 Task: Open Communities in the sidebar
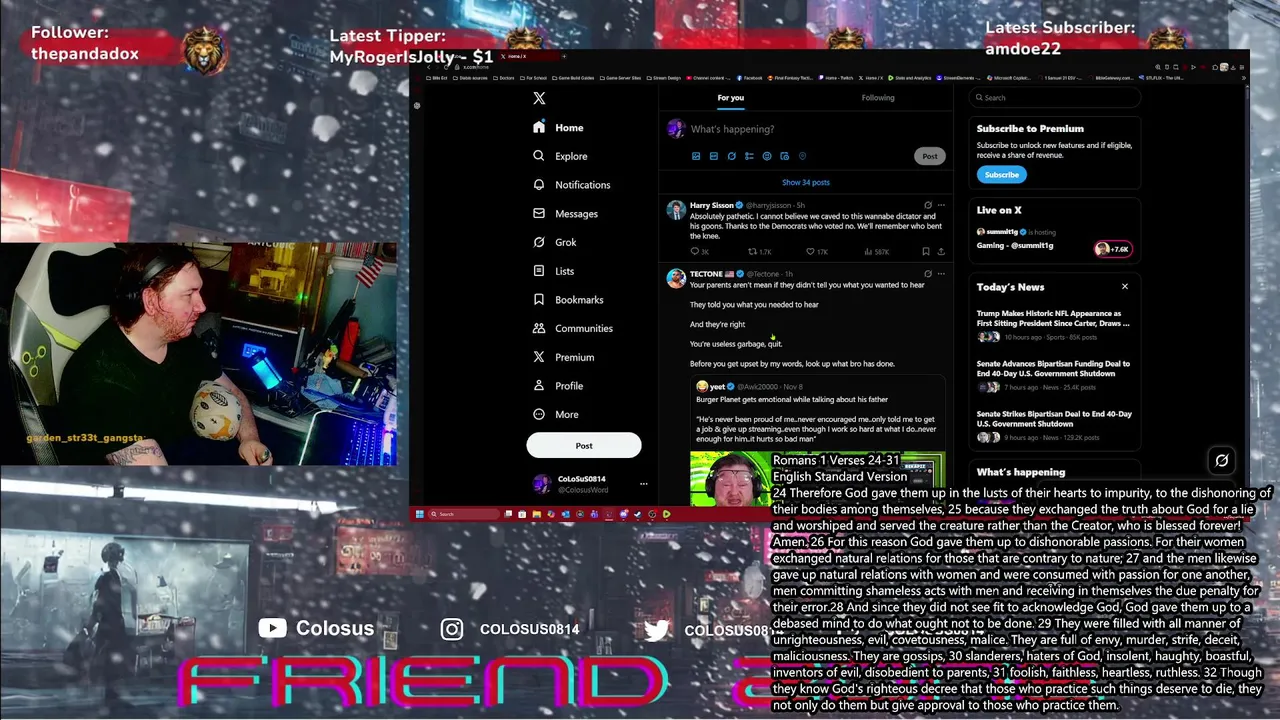(x=572, y=328)
